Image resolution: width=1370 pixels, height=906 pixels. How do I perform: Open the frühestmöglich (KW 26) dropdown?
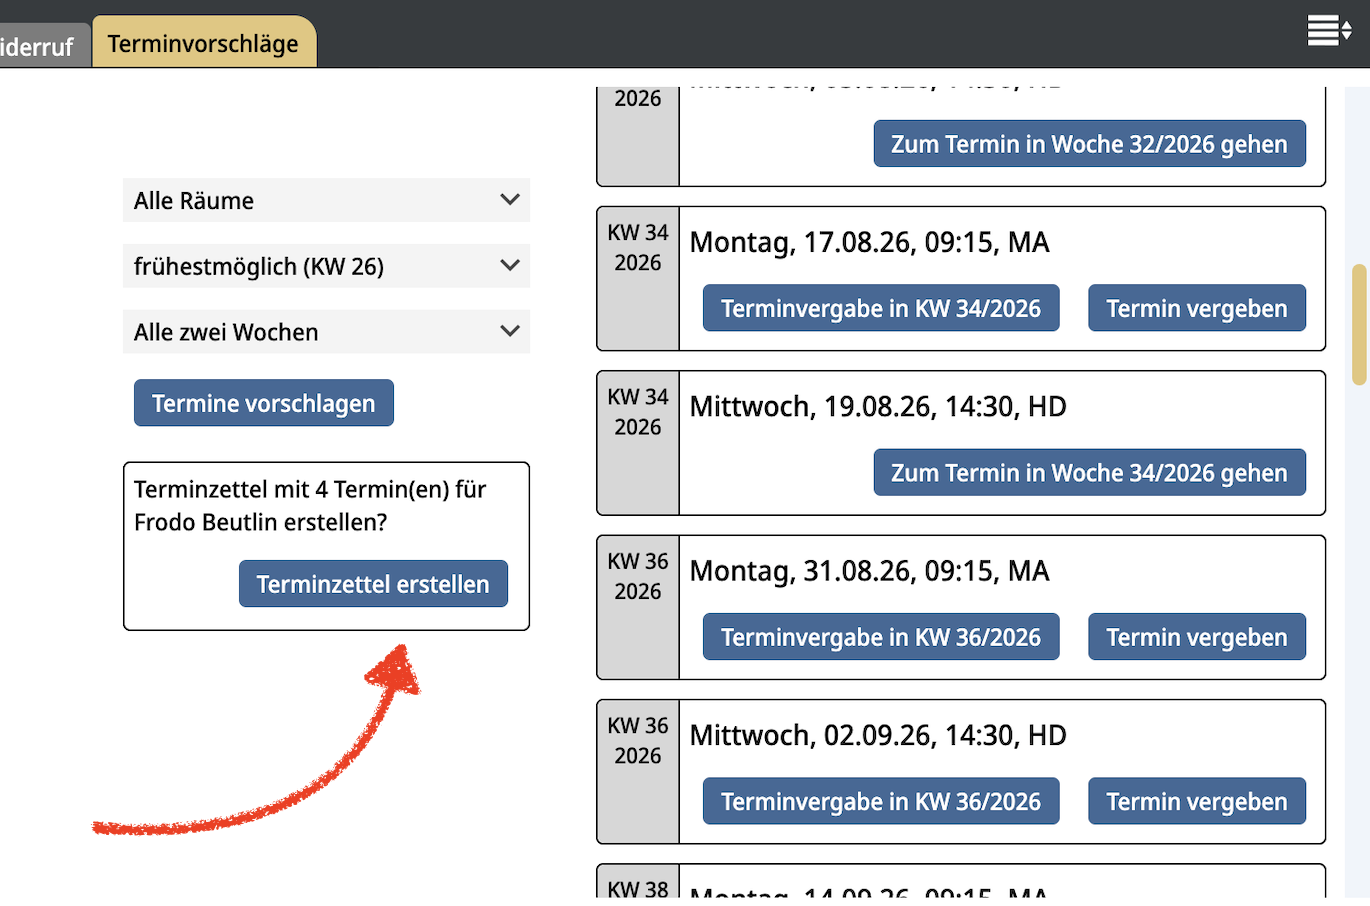tap(326, 266)
